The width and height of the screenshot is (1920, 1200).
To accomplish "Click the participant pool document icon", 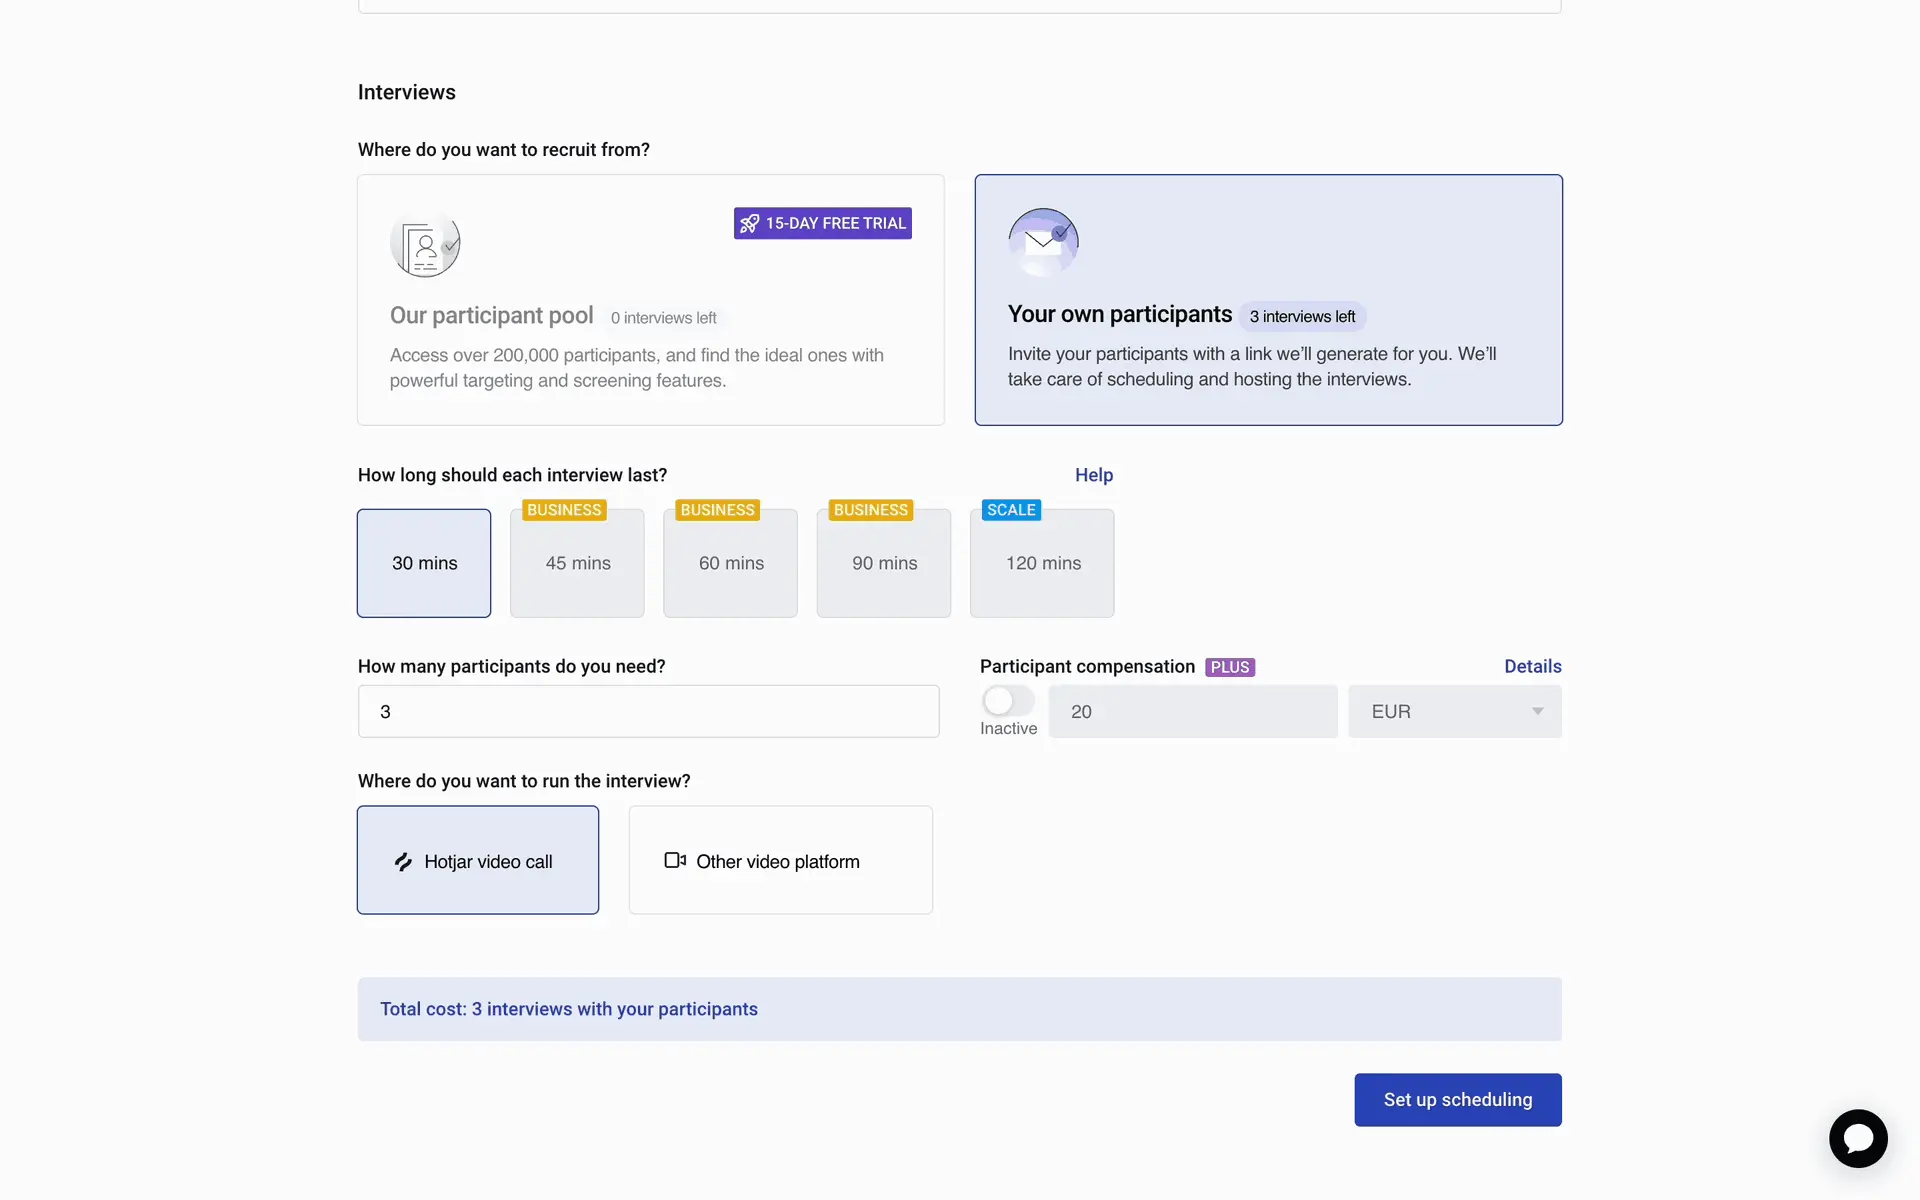I will pyautogui.click(x=425, y=244).
